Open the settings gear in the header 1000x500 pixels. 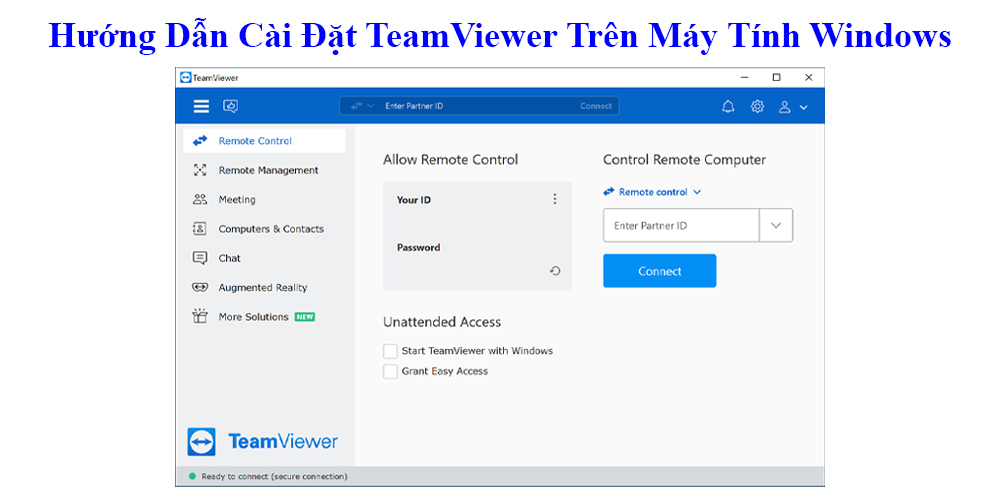757,107
